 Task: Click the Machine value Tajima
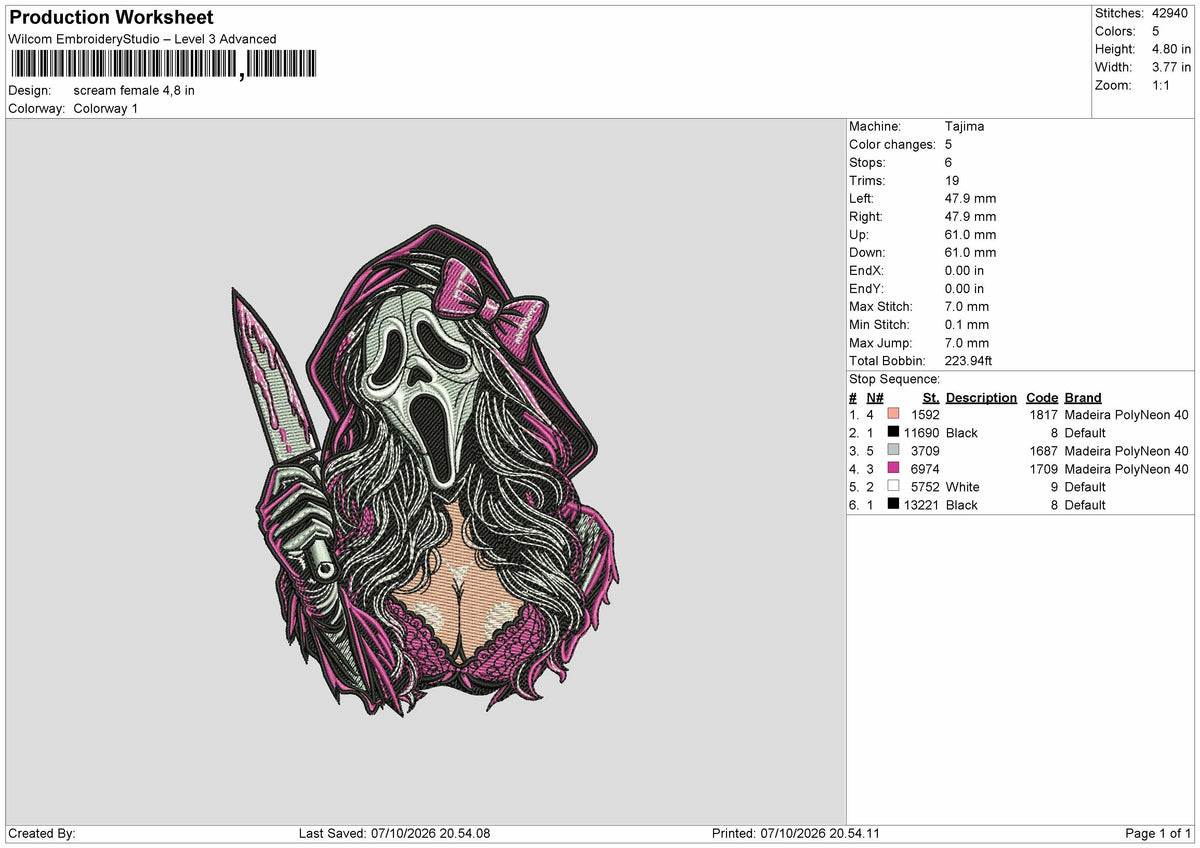(x=964, y=126)
